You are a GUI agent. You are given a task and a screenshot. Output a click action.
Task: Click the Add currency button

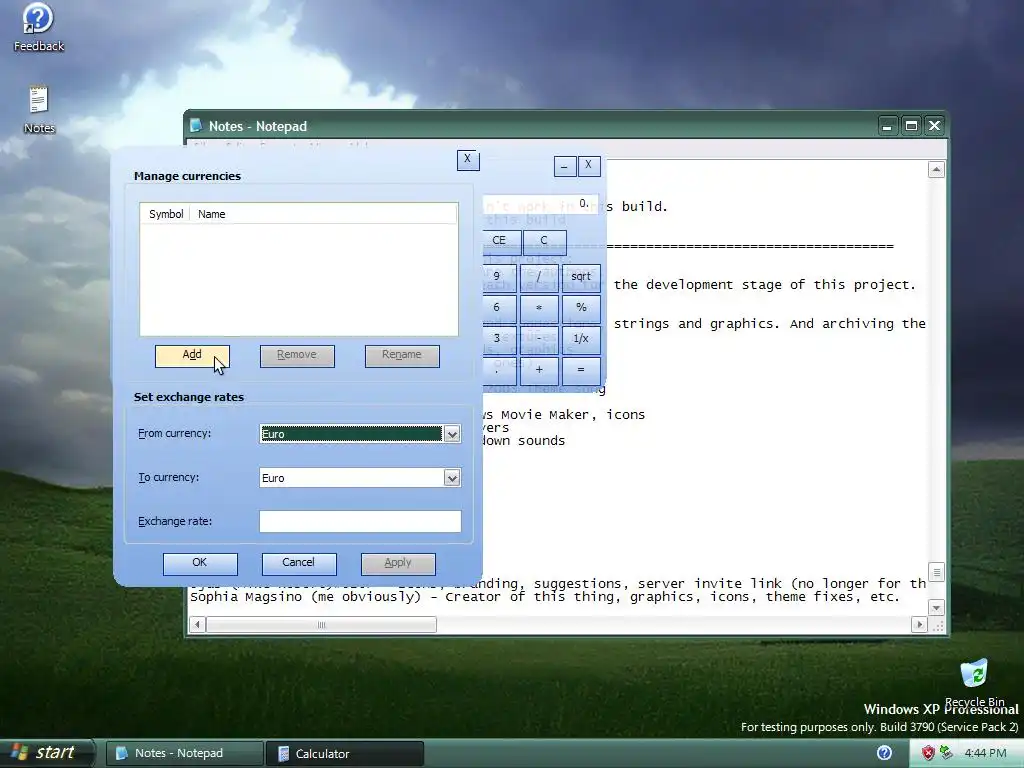click(x=192, y=356)
